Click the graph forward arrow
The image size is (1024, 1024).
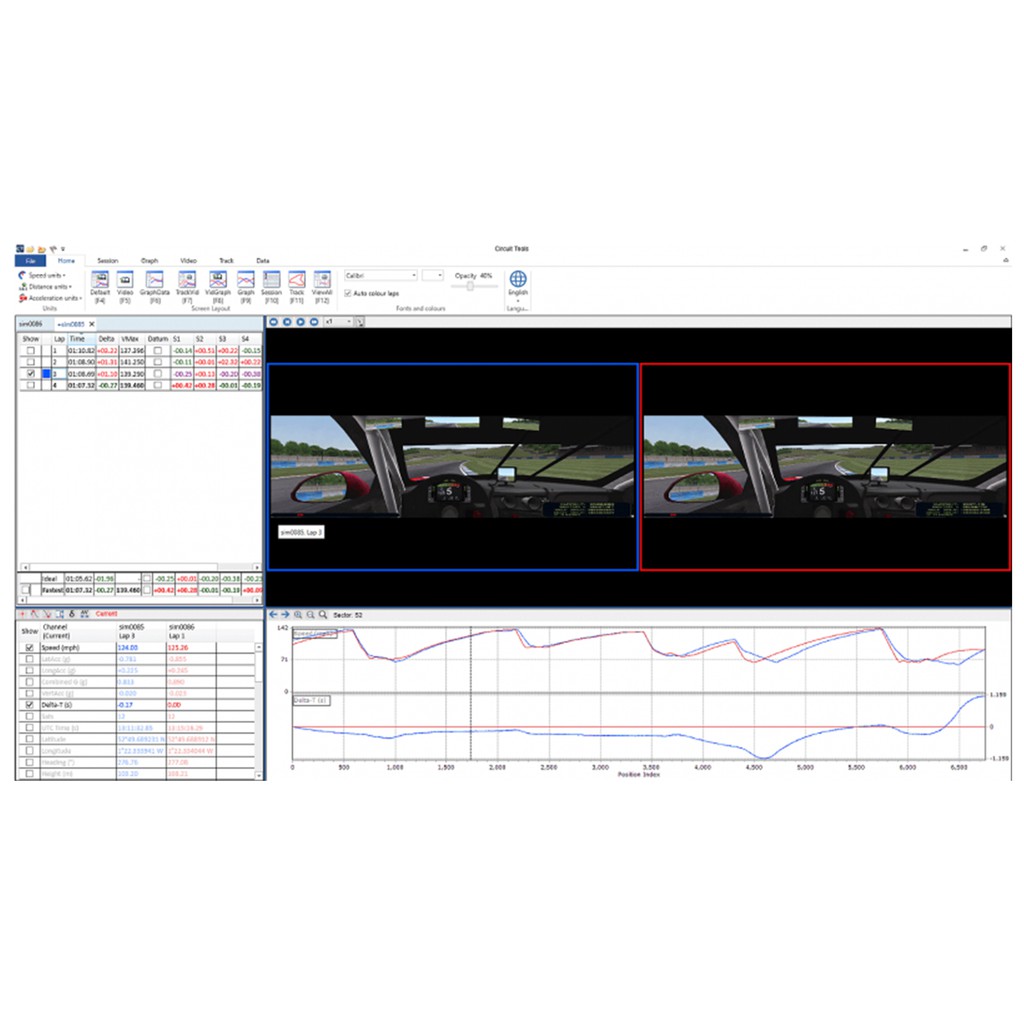[285, 615]
